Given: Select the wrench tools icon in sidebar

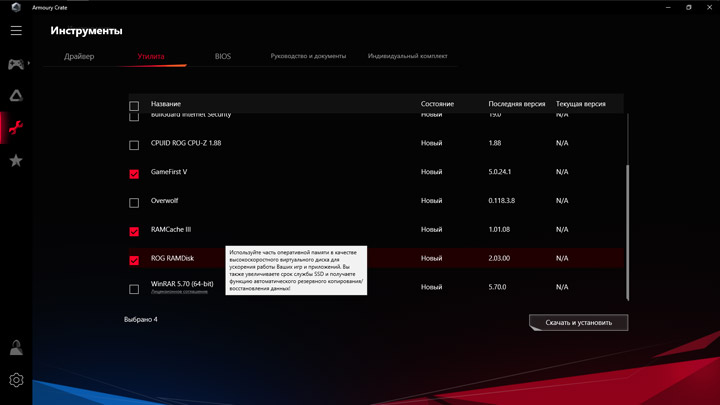Looking at the screenshot, I should [x=16, y=128].
